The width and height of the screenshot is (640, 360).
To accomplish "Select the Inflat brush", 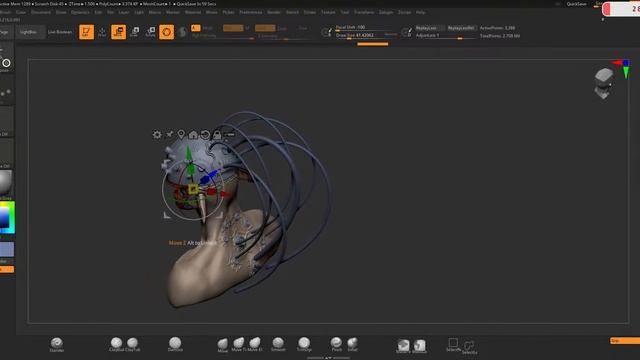I will pos(353,344).
